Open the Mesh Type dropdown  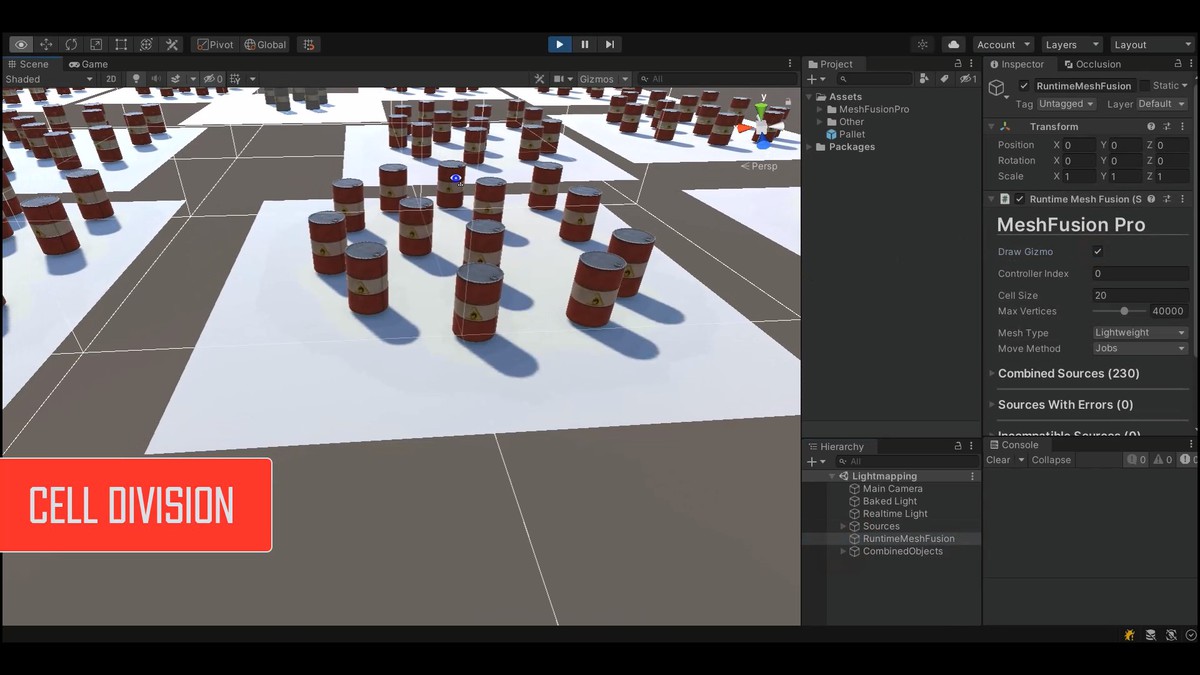coord(1140,333)
